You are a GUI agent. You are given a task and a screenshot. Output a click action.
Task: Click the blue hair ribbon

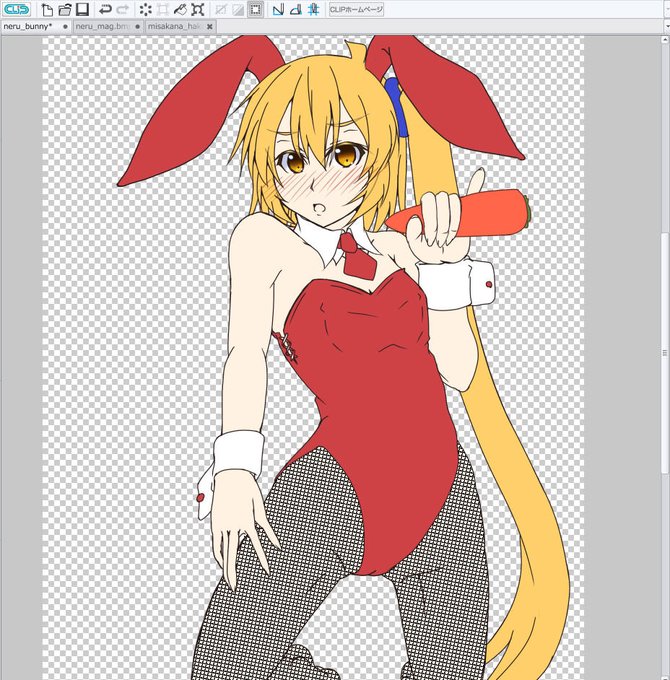point(399,106)
